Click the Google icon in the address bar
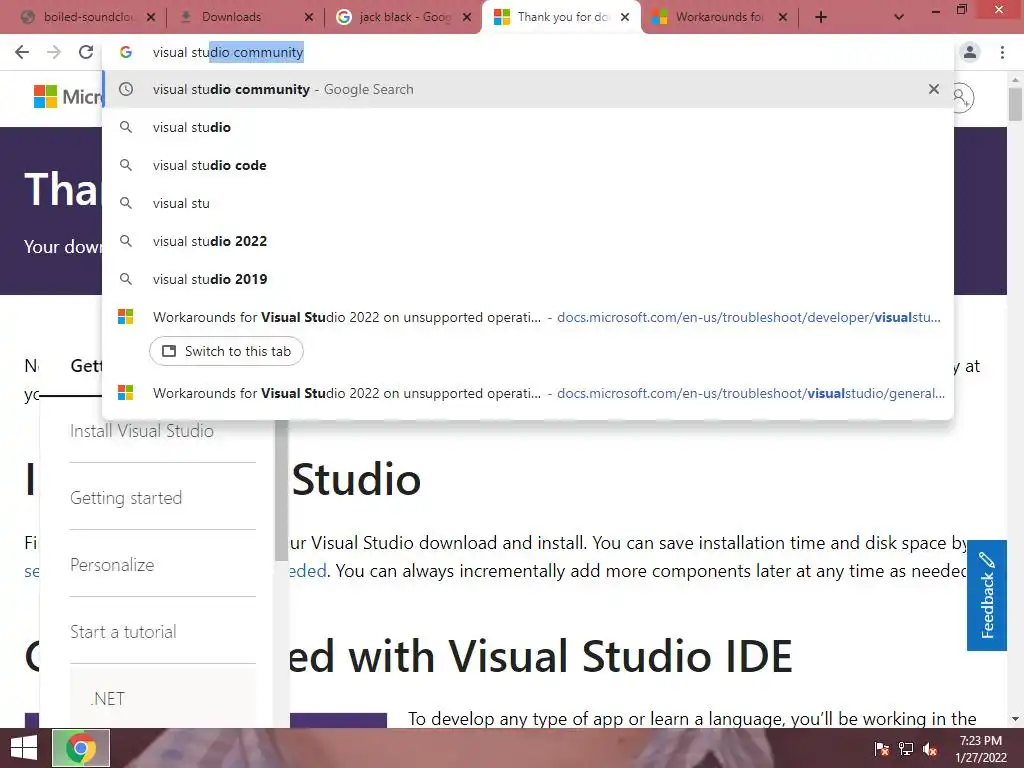This screenshot has width=1024, height=768. [x=126, y=52]
